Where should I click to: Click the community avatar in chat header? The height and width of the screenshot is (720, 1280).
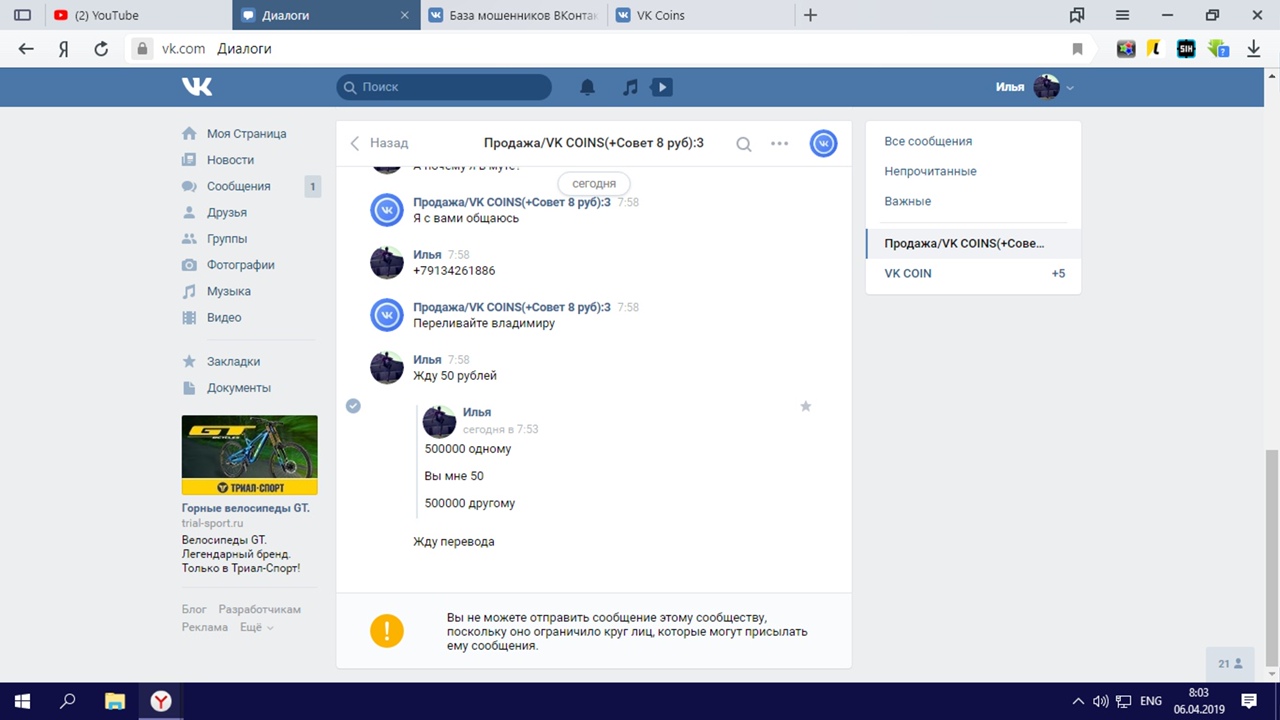(823, 144)
